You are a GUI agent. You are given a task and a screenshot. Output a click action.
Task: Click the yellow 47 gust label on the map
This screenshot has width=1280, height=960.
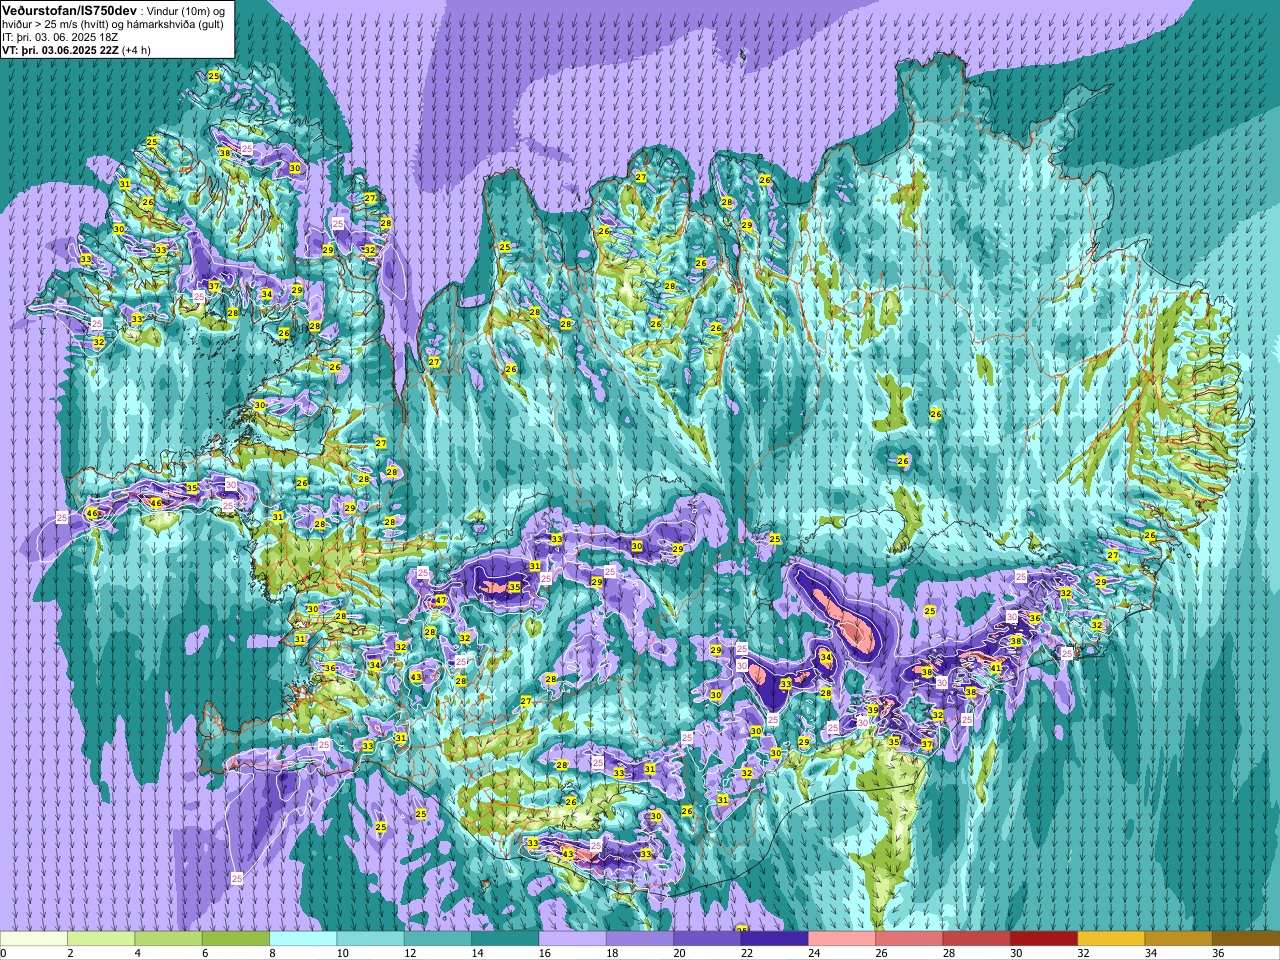[x=441, y=601]
